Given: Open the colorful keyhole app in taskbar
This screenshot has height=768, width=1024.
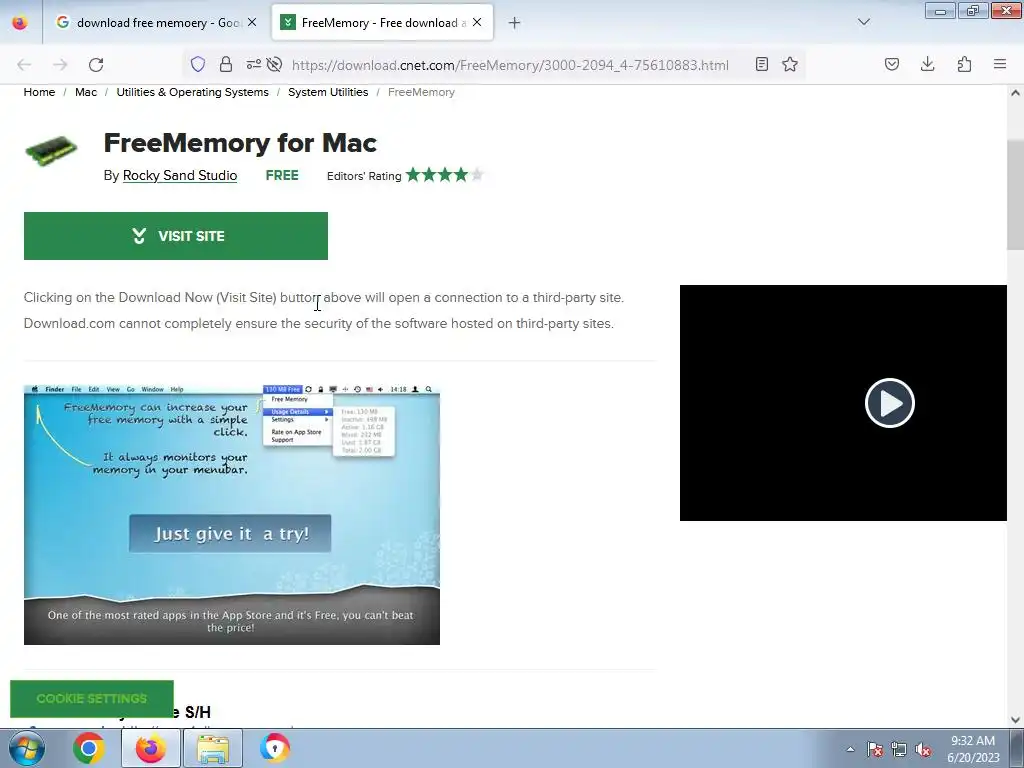Looking at the screenshot, I should pyautogui.click(x=275, y=748).
